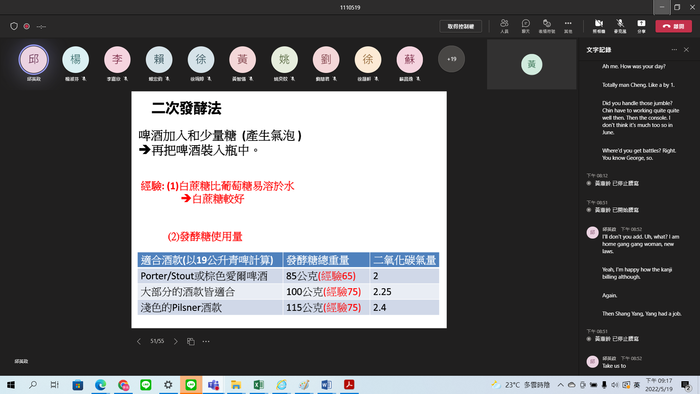
Task: Click table cell with value 2.25
Action: [404, 292]
